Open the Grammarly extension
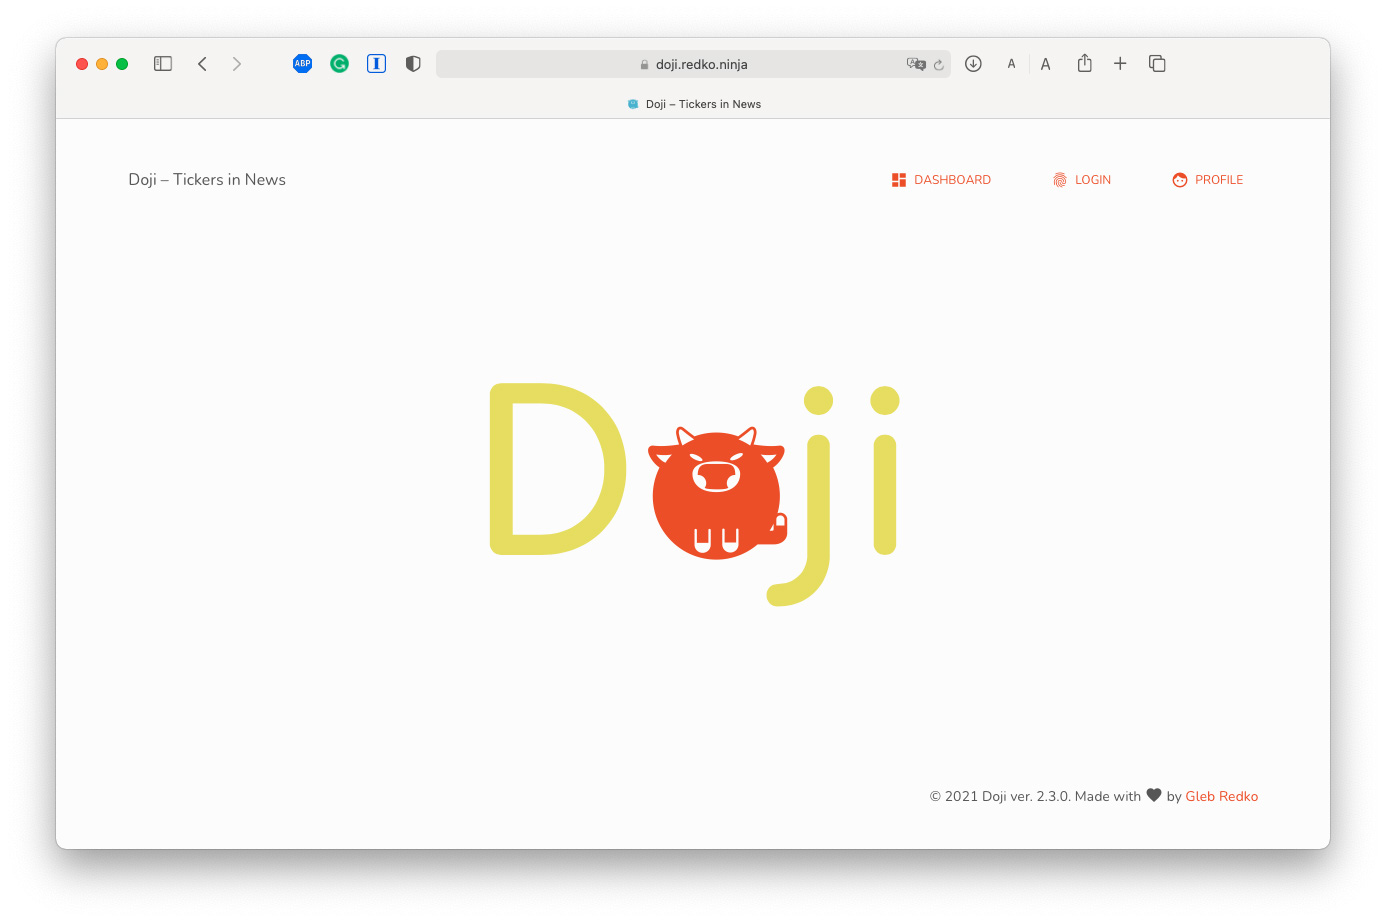The width and height of the screenshot is (1386, 923). point(340,64)
